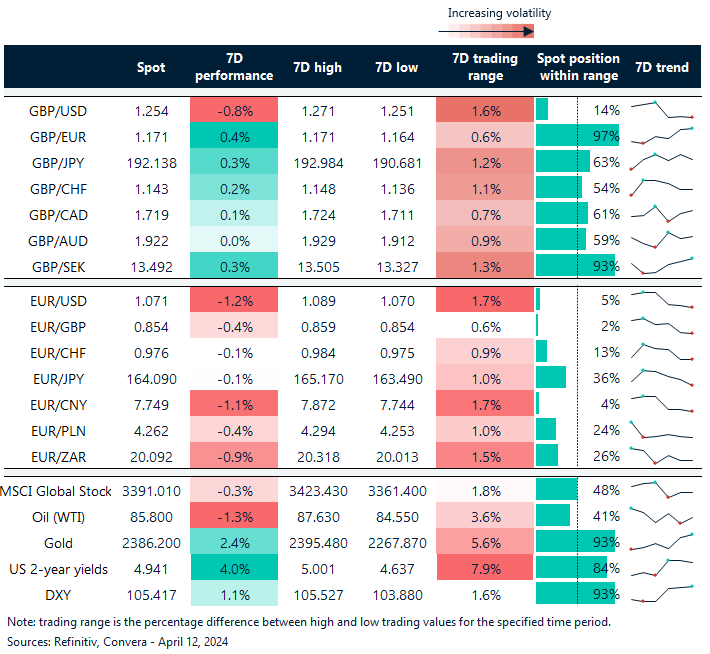Click the GBP/SEK 7D trend sparkline

click(661, 265)
